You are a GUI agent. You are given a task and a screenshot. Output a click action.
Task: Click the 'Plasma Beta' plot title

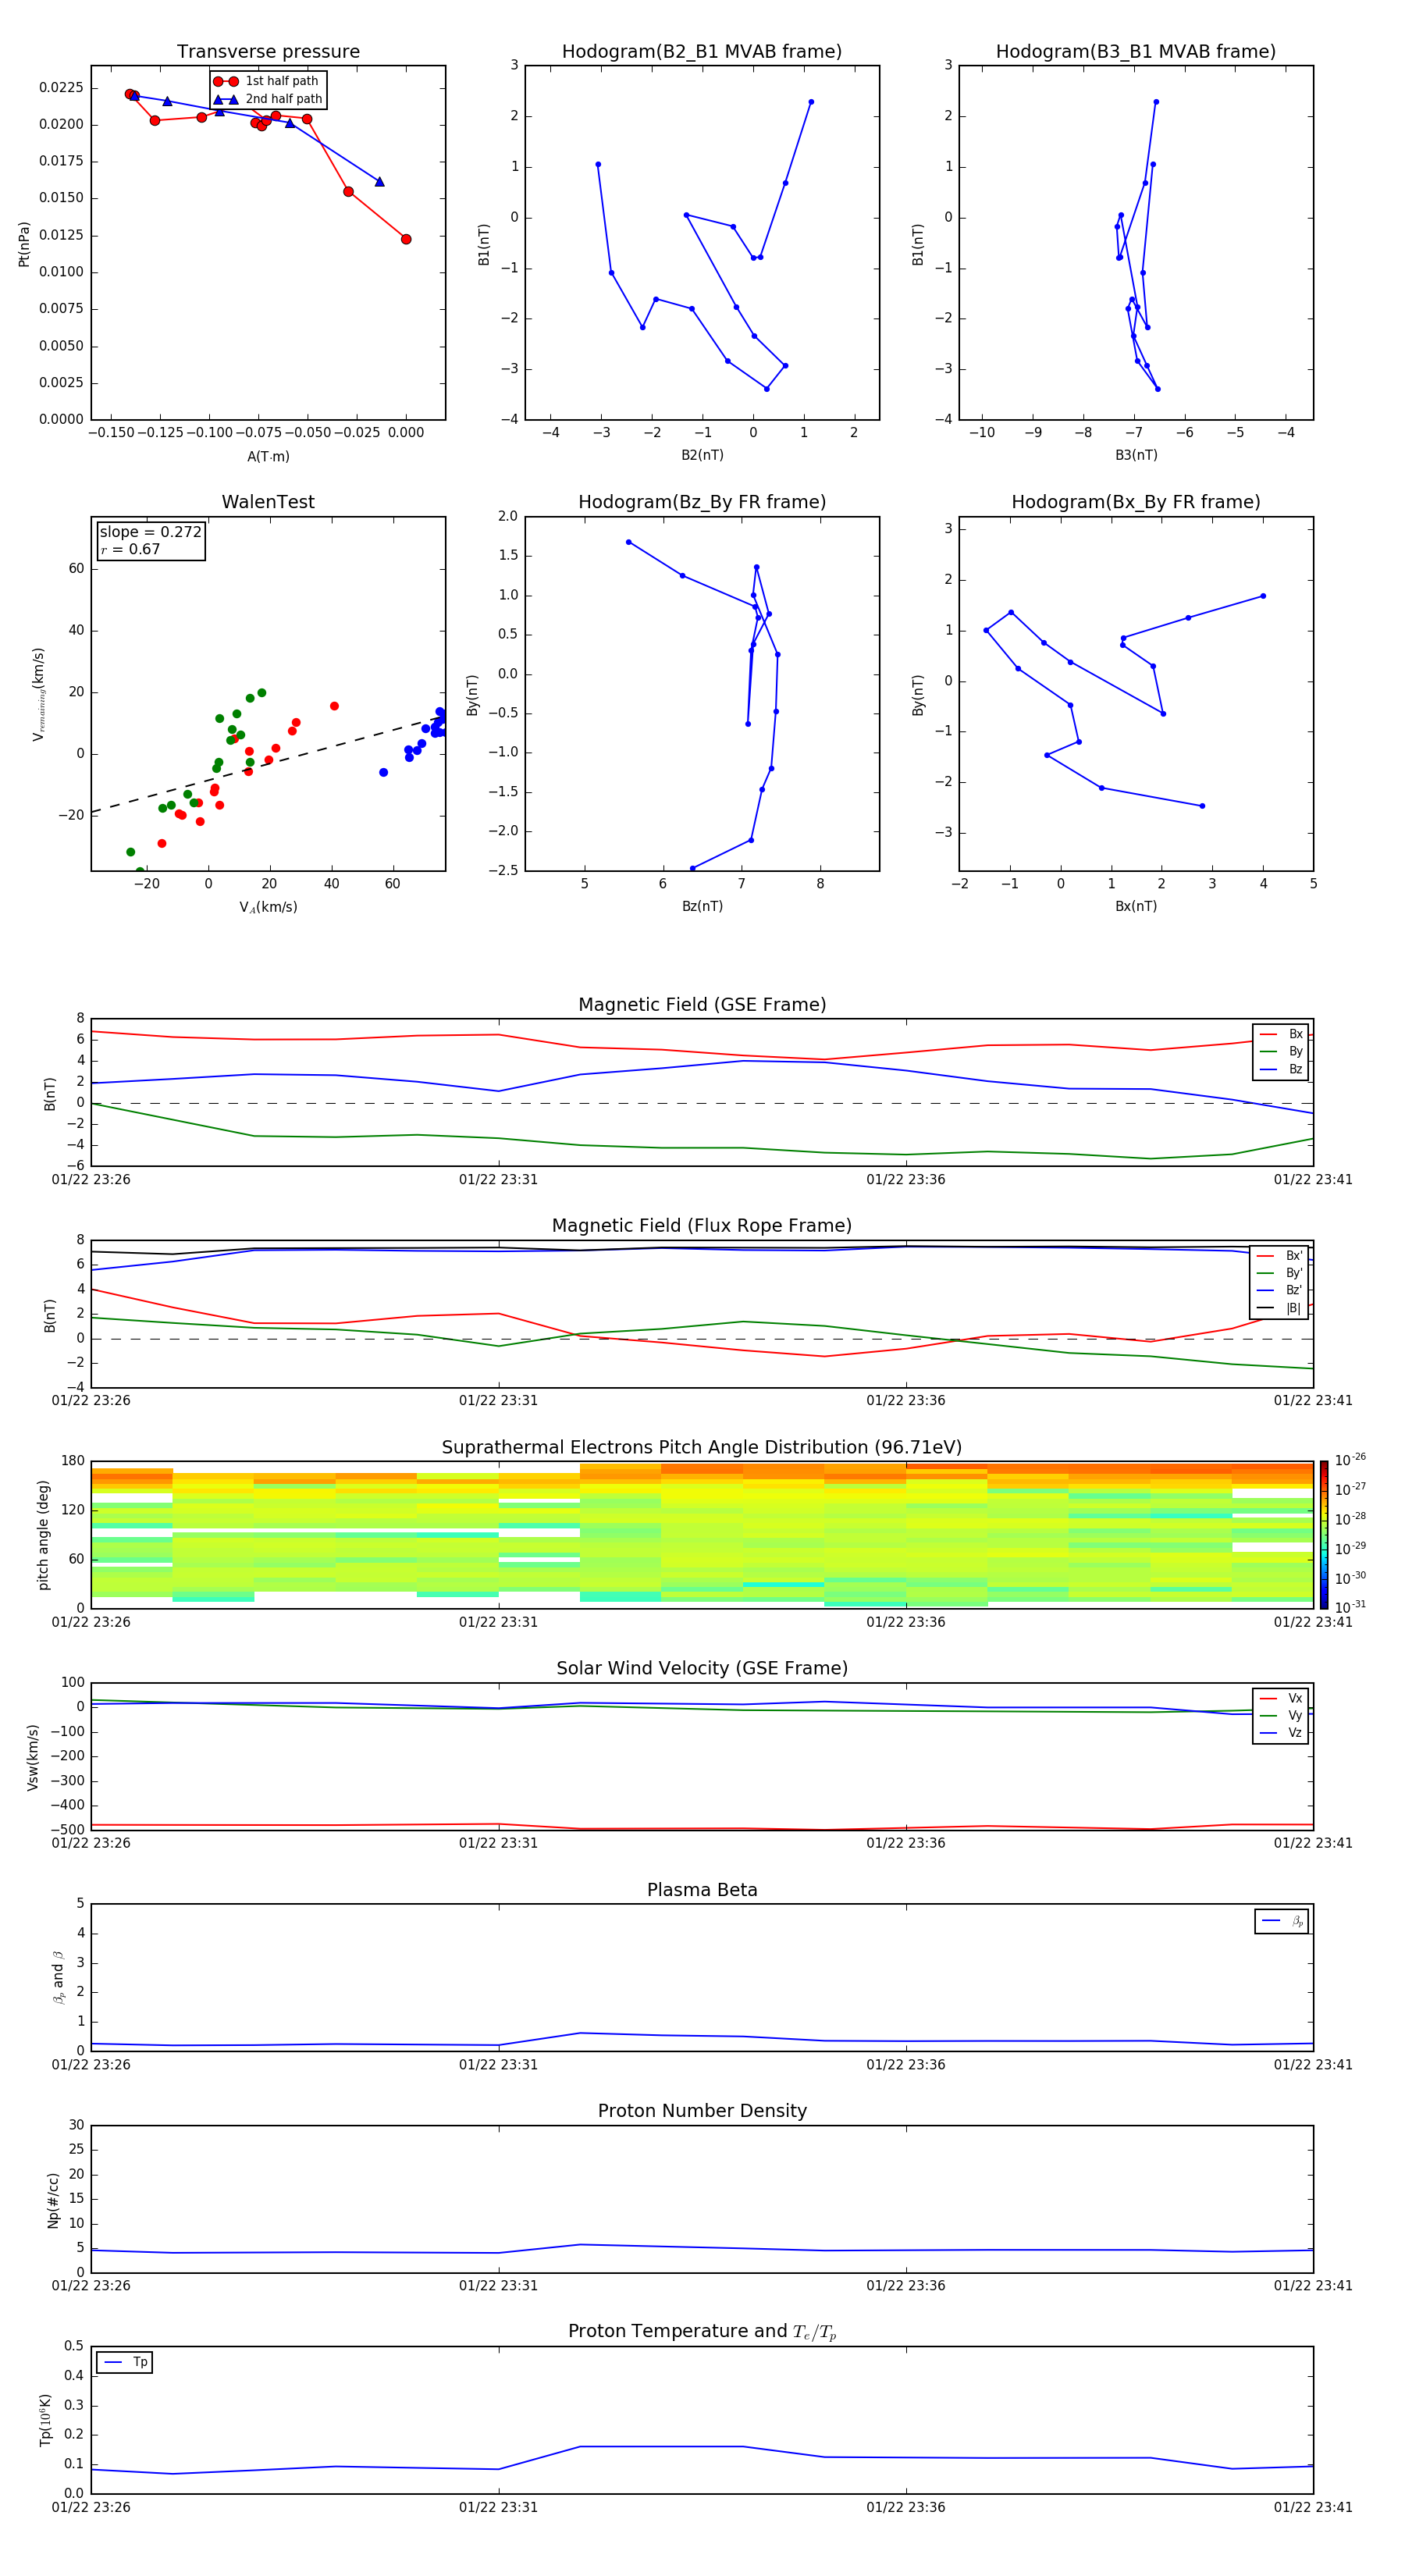(702, 1890)
